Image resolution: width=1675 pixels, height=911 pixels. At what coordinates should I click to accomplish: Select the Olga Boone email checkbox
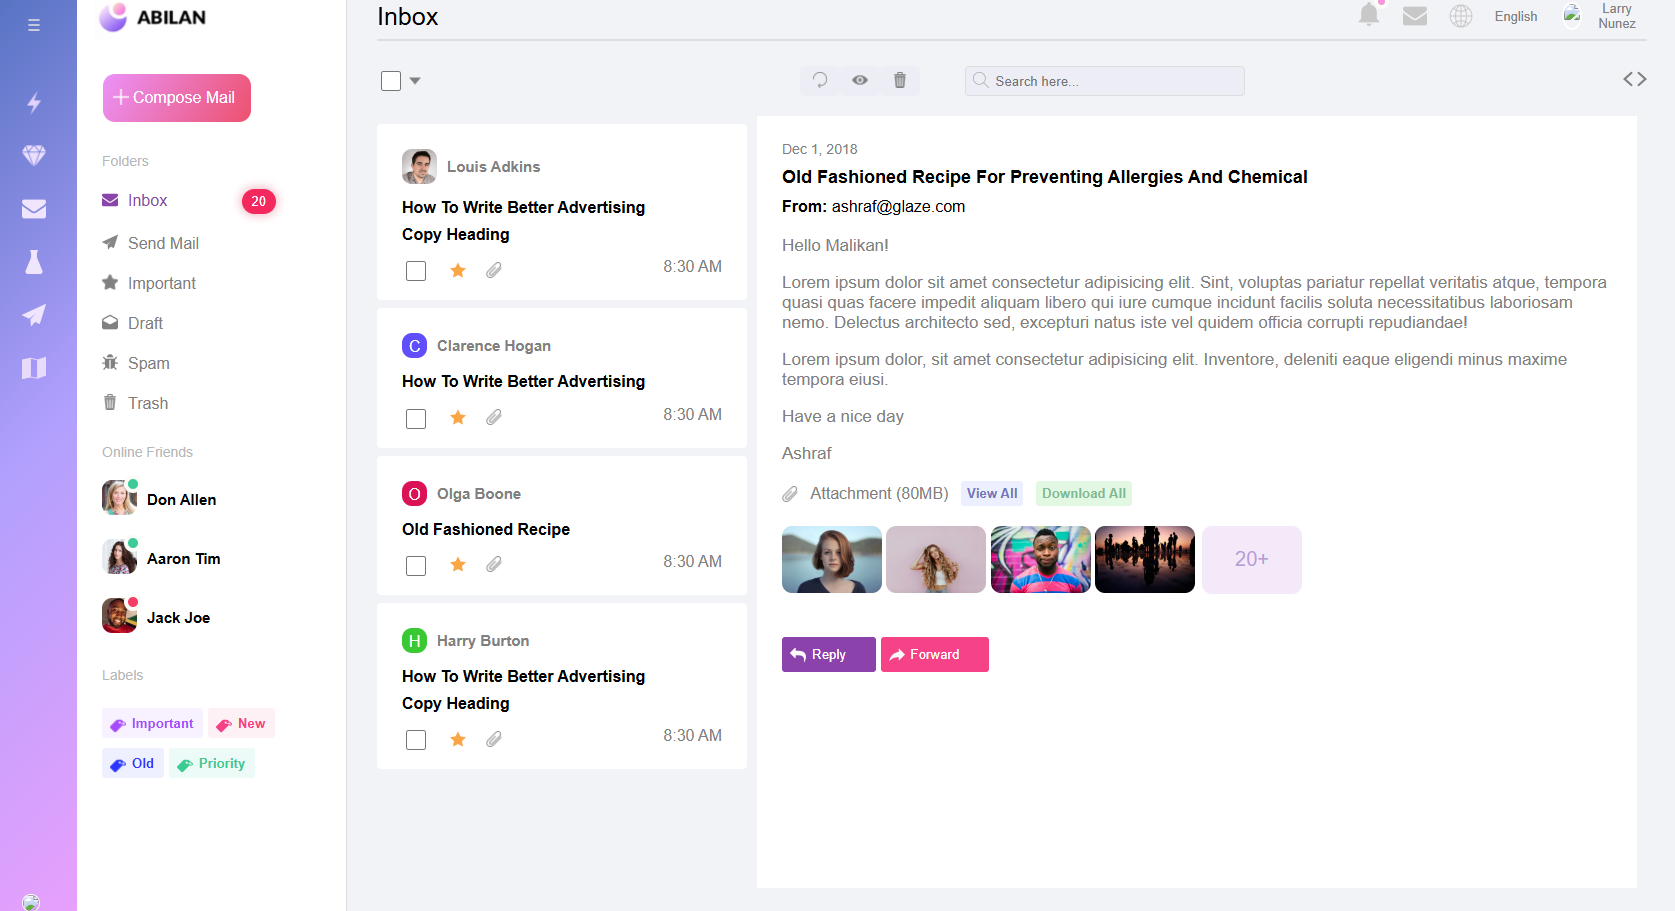point(416,565)
